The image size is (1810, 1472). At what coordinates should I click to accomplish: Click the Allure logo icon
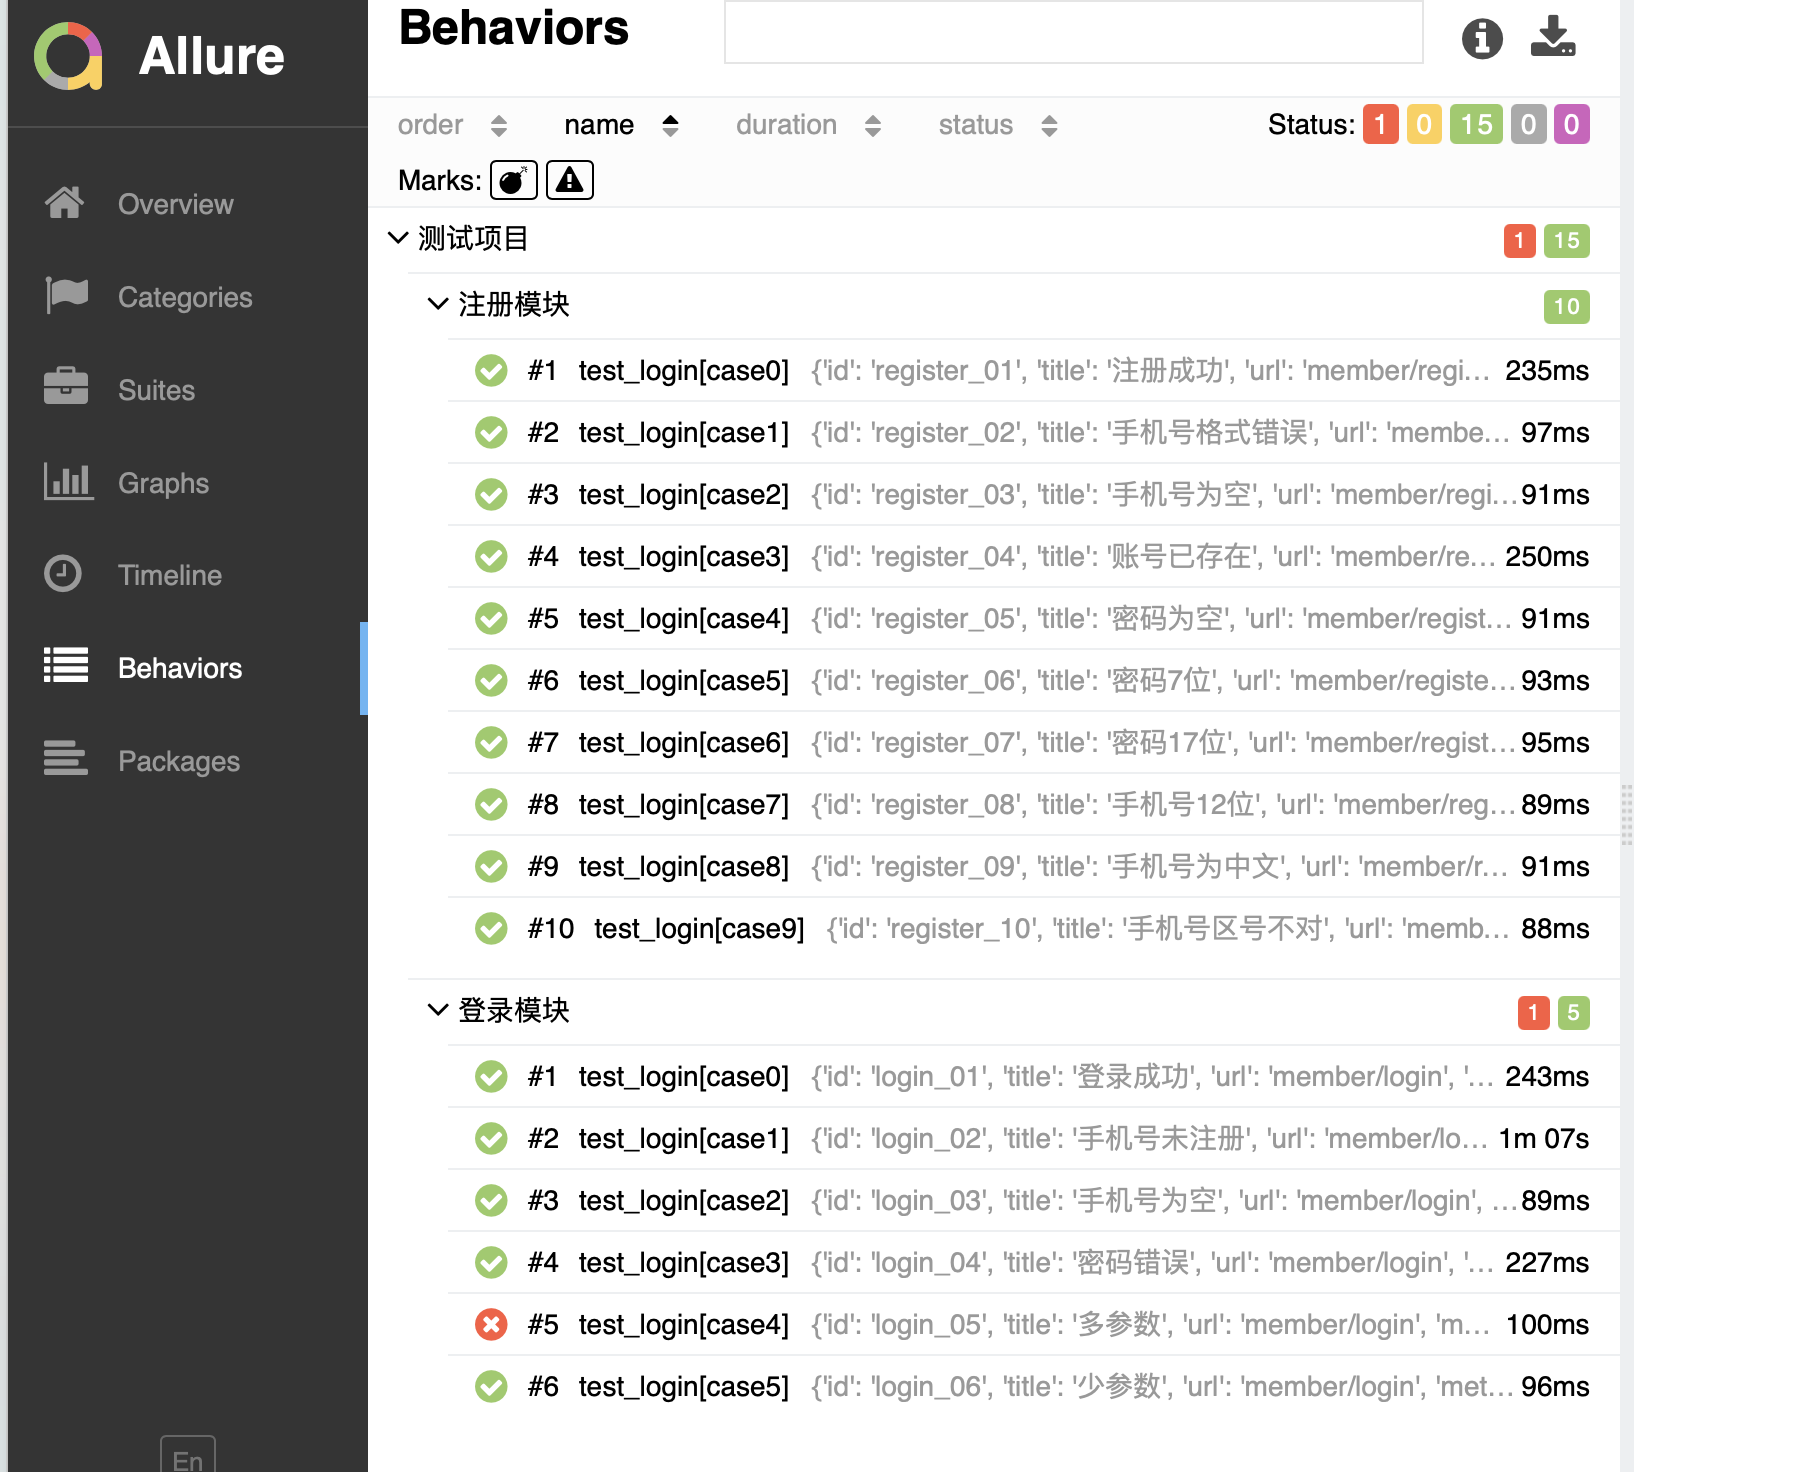click(68, 56)
